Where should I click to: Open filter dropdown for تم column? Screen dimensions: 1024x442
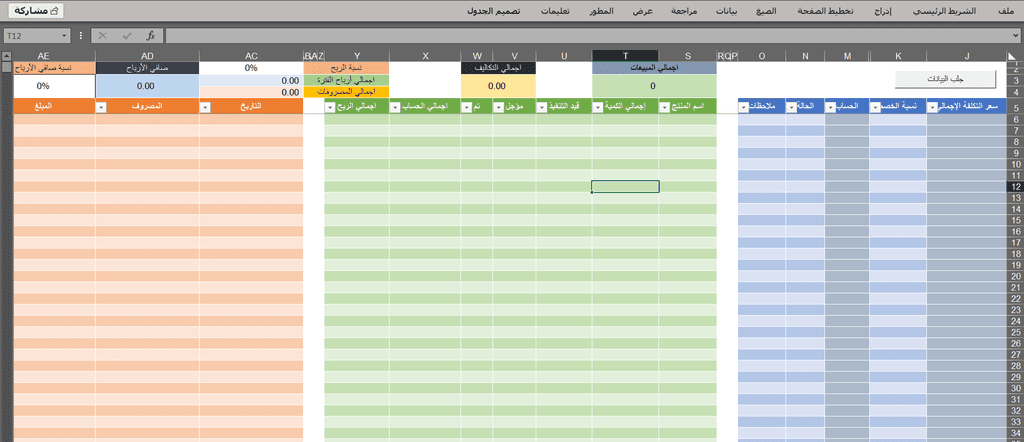pos(467,107)
